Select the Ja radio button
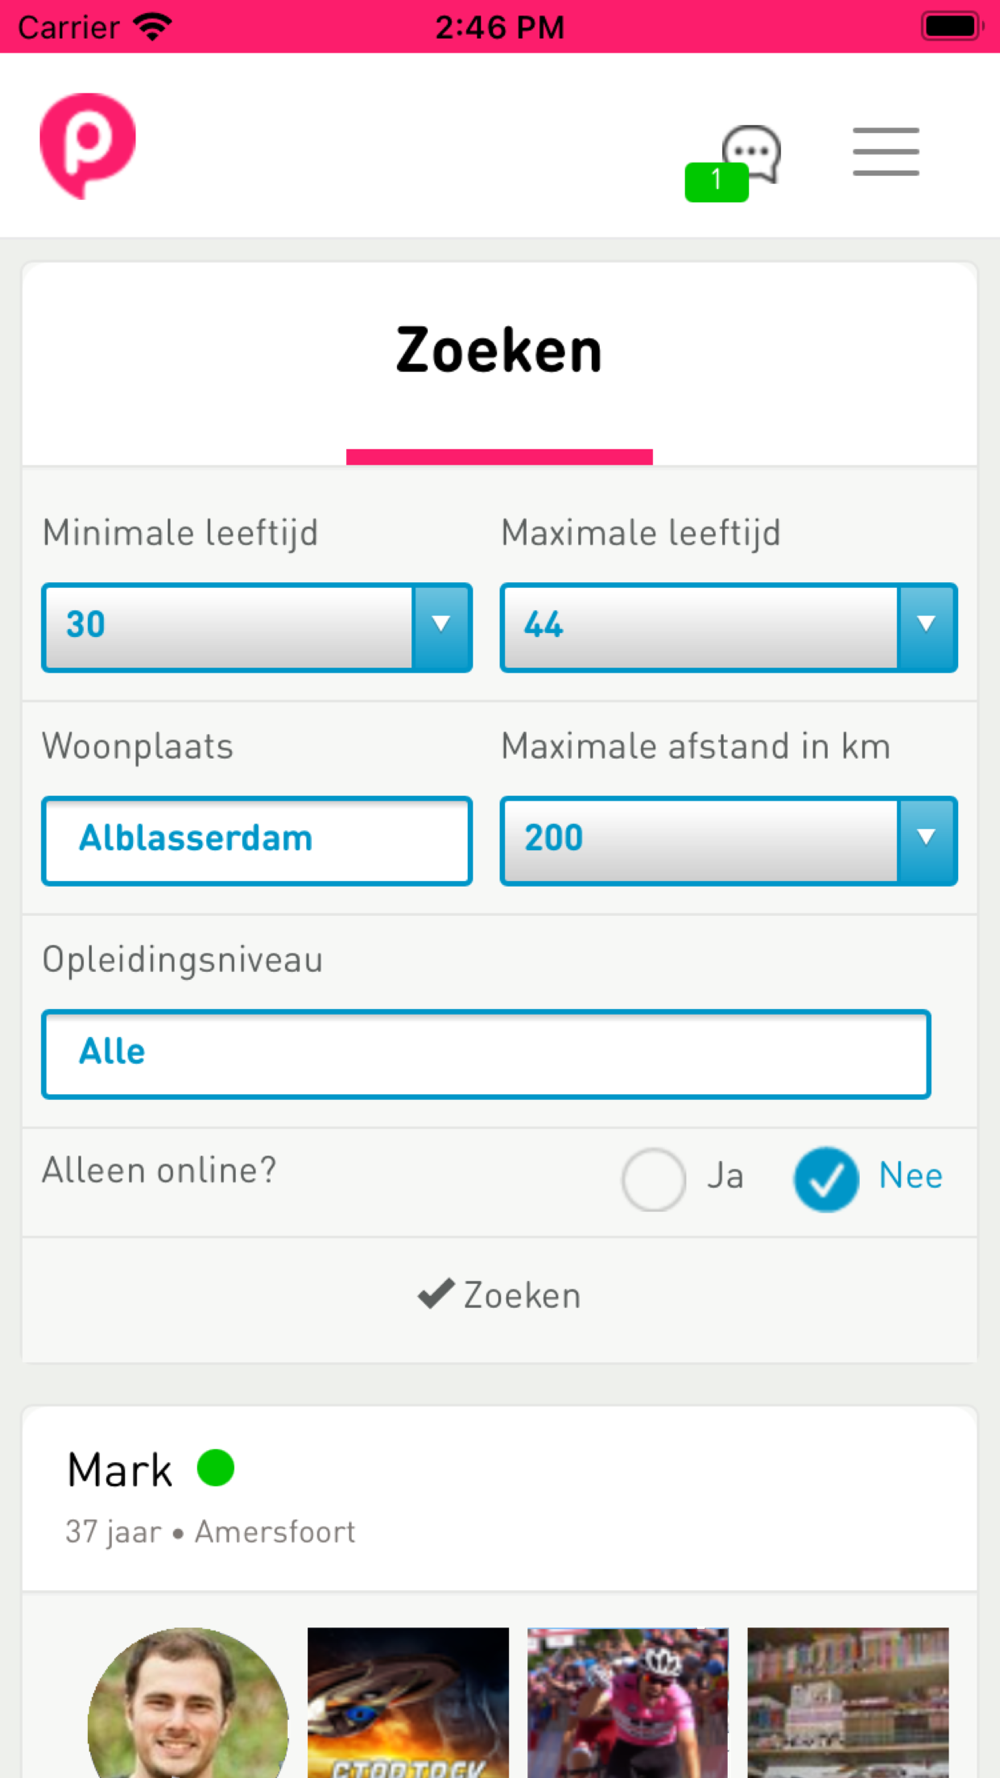The width and height of the screenshot is (1000, 1778). click(654, 1179)
